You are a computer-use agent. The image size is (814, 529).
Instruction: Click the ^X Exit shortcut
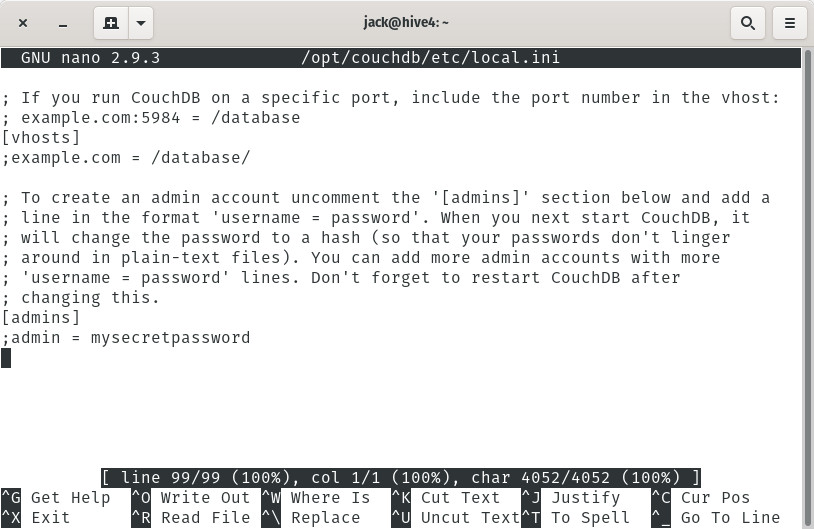36,518
